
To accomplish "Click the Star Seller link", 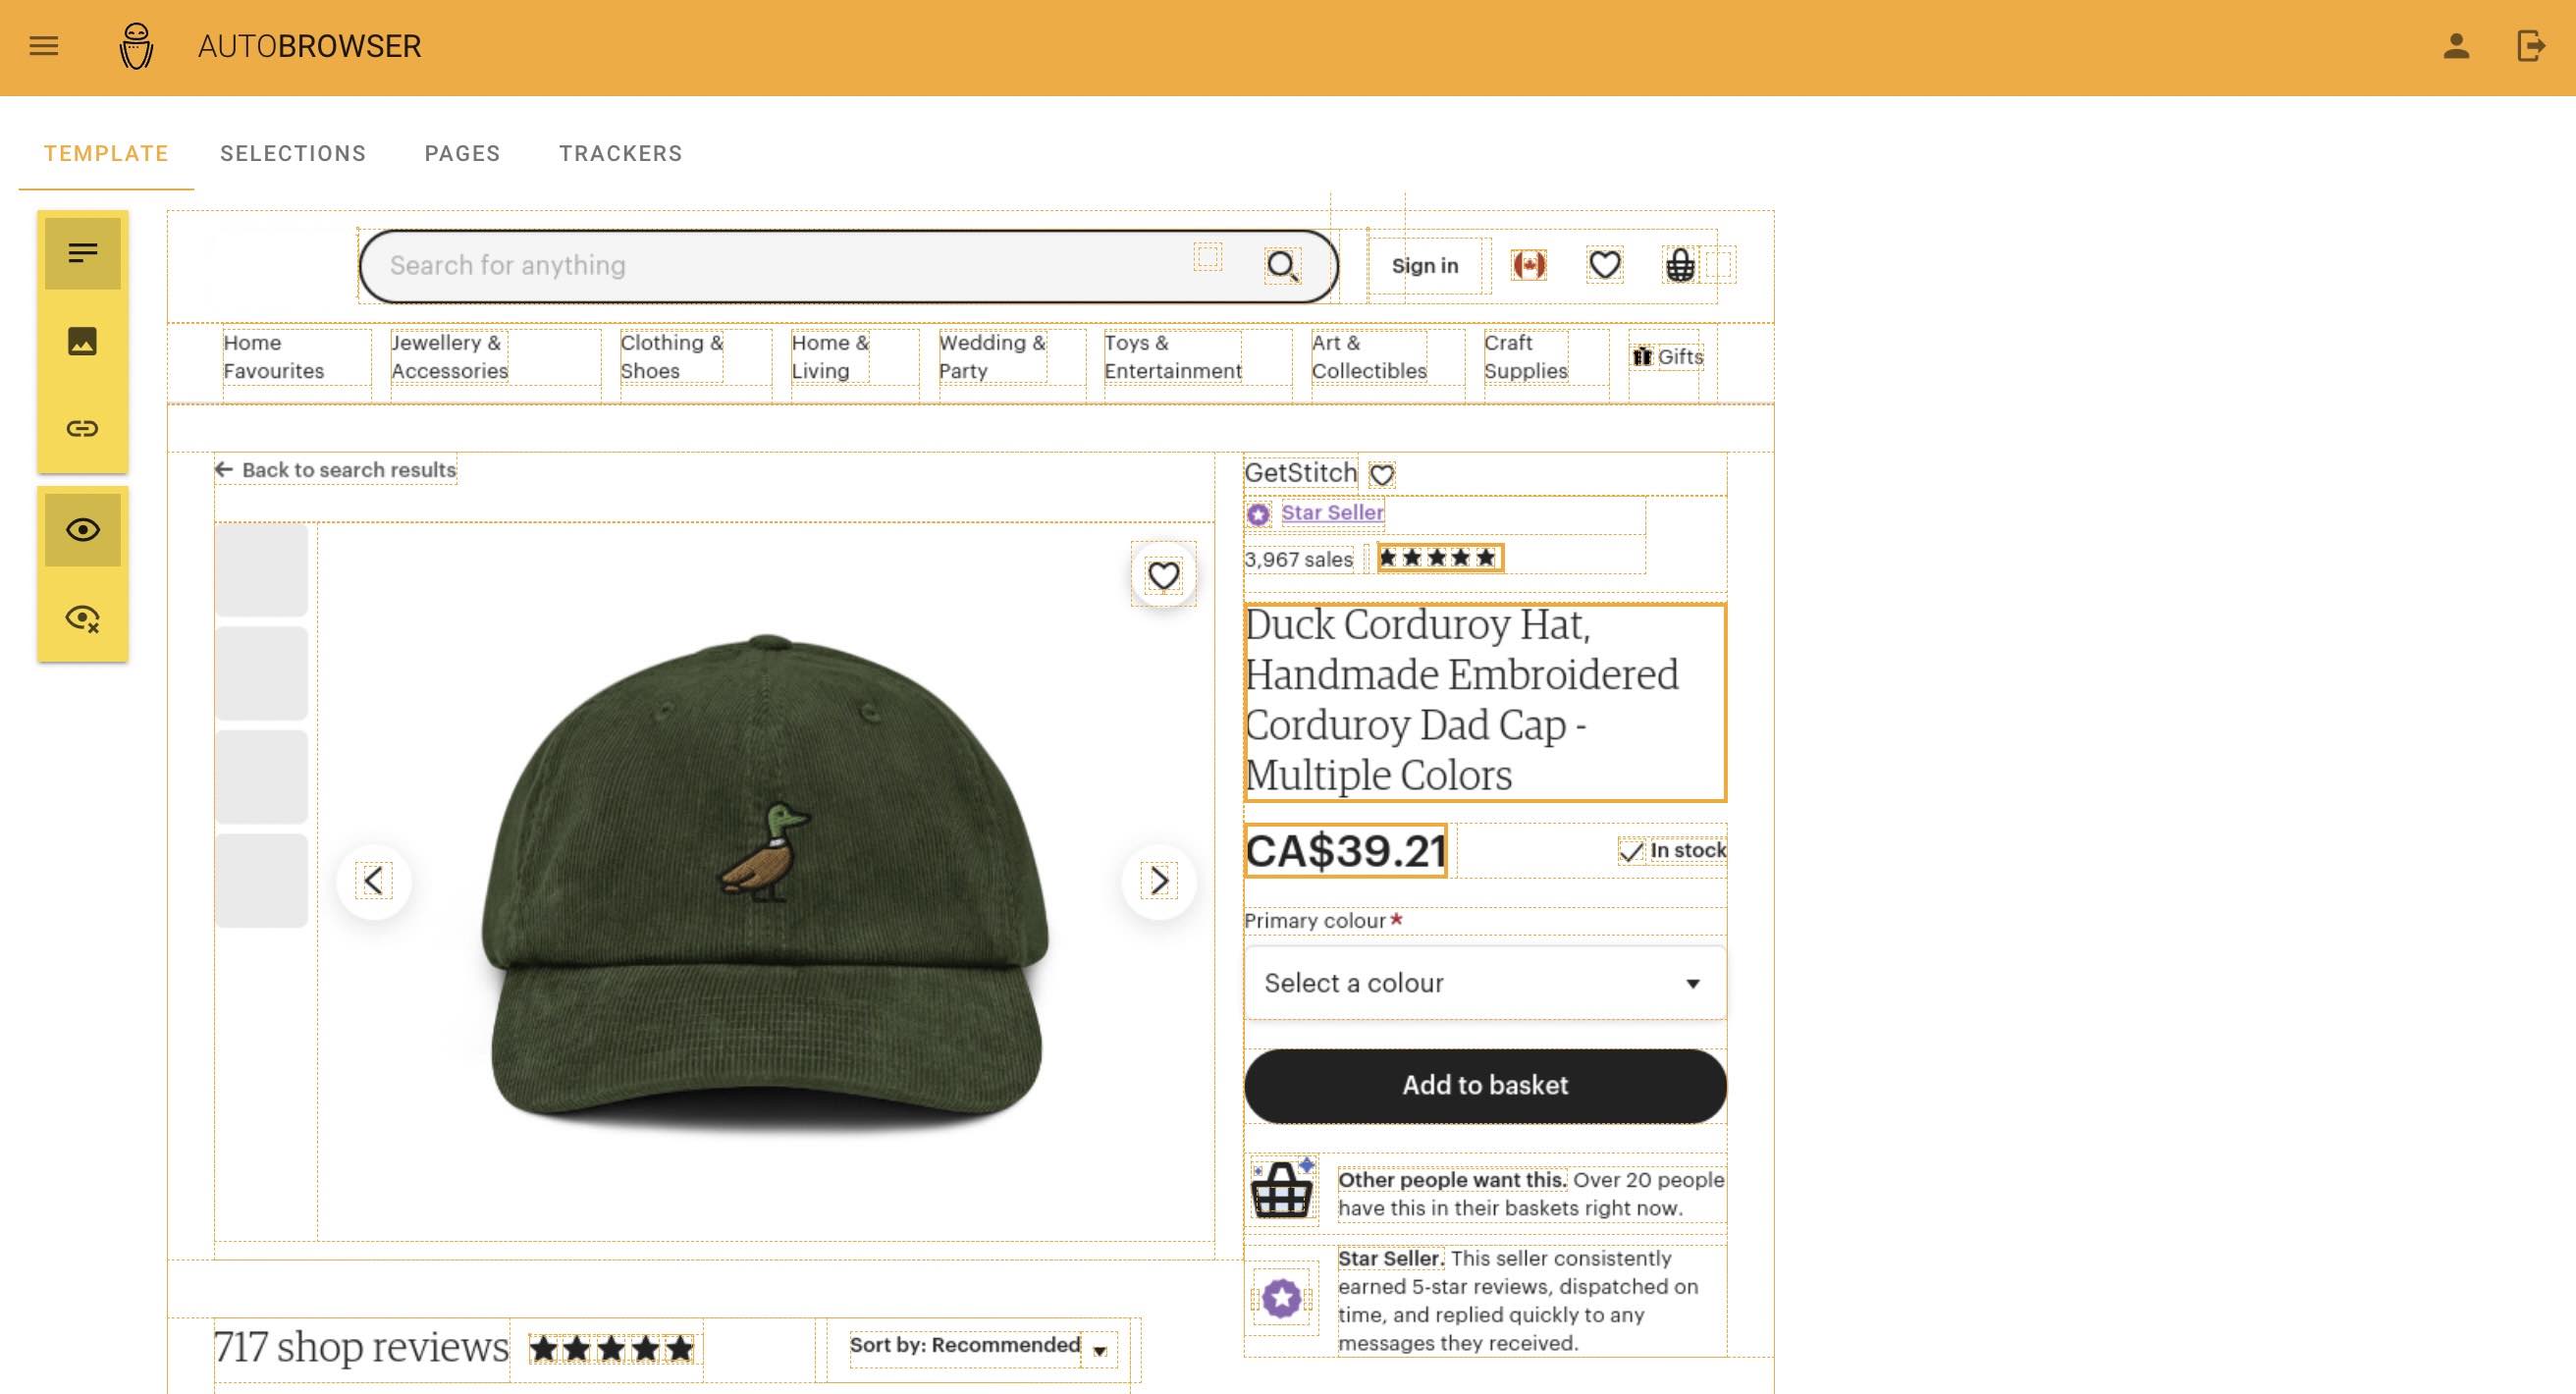I will (x=1332, y=513).
